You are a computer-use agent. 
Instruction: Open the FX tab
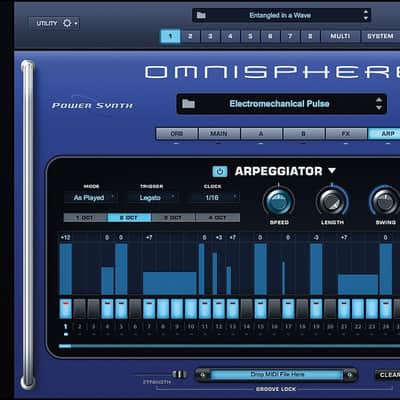[346, 134]
